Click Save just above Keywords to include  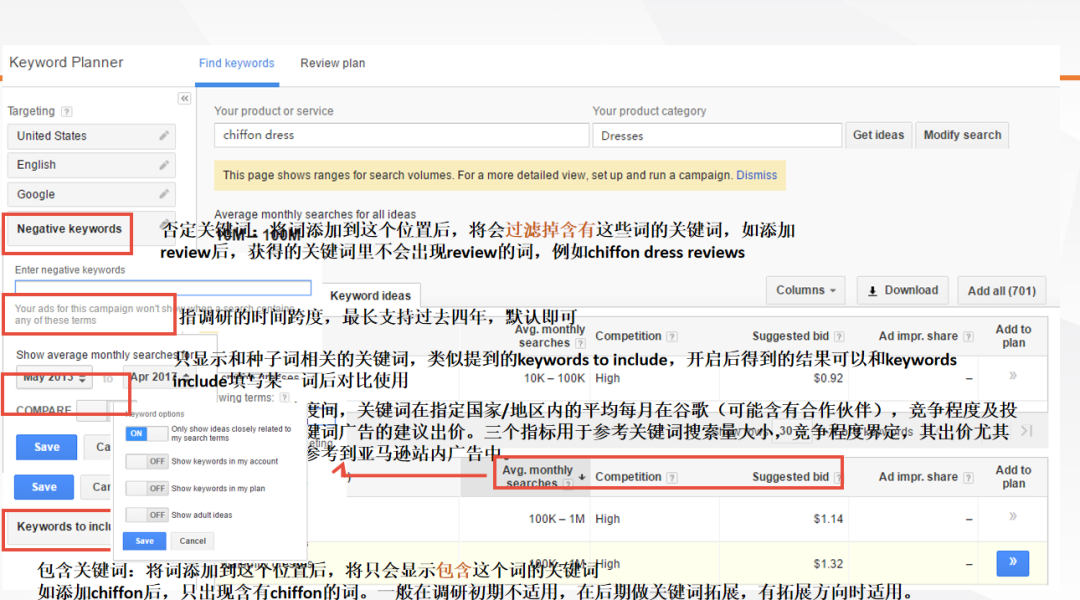[x=44, y=487]
